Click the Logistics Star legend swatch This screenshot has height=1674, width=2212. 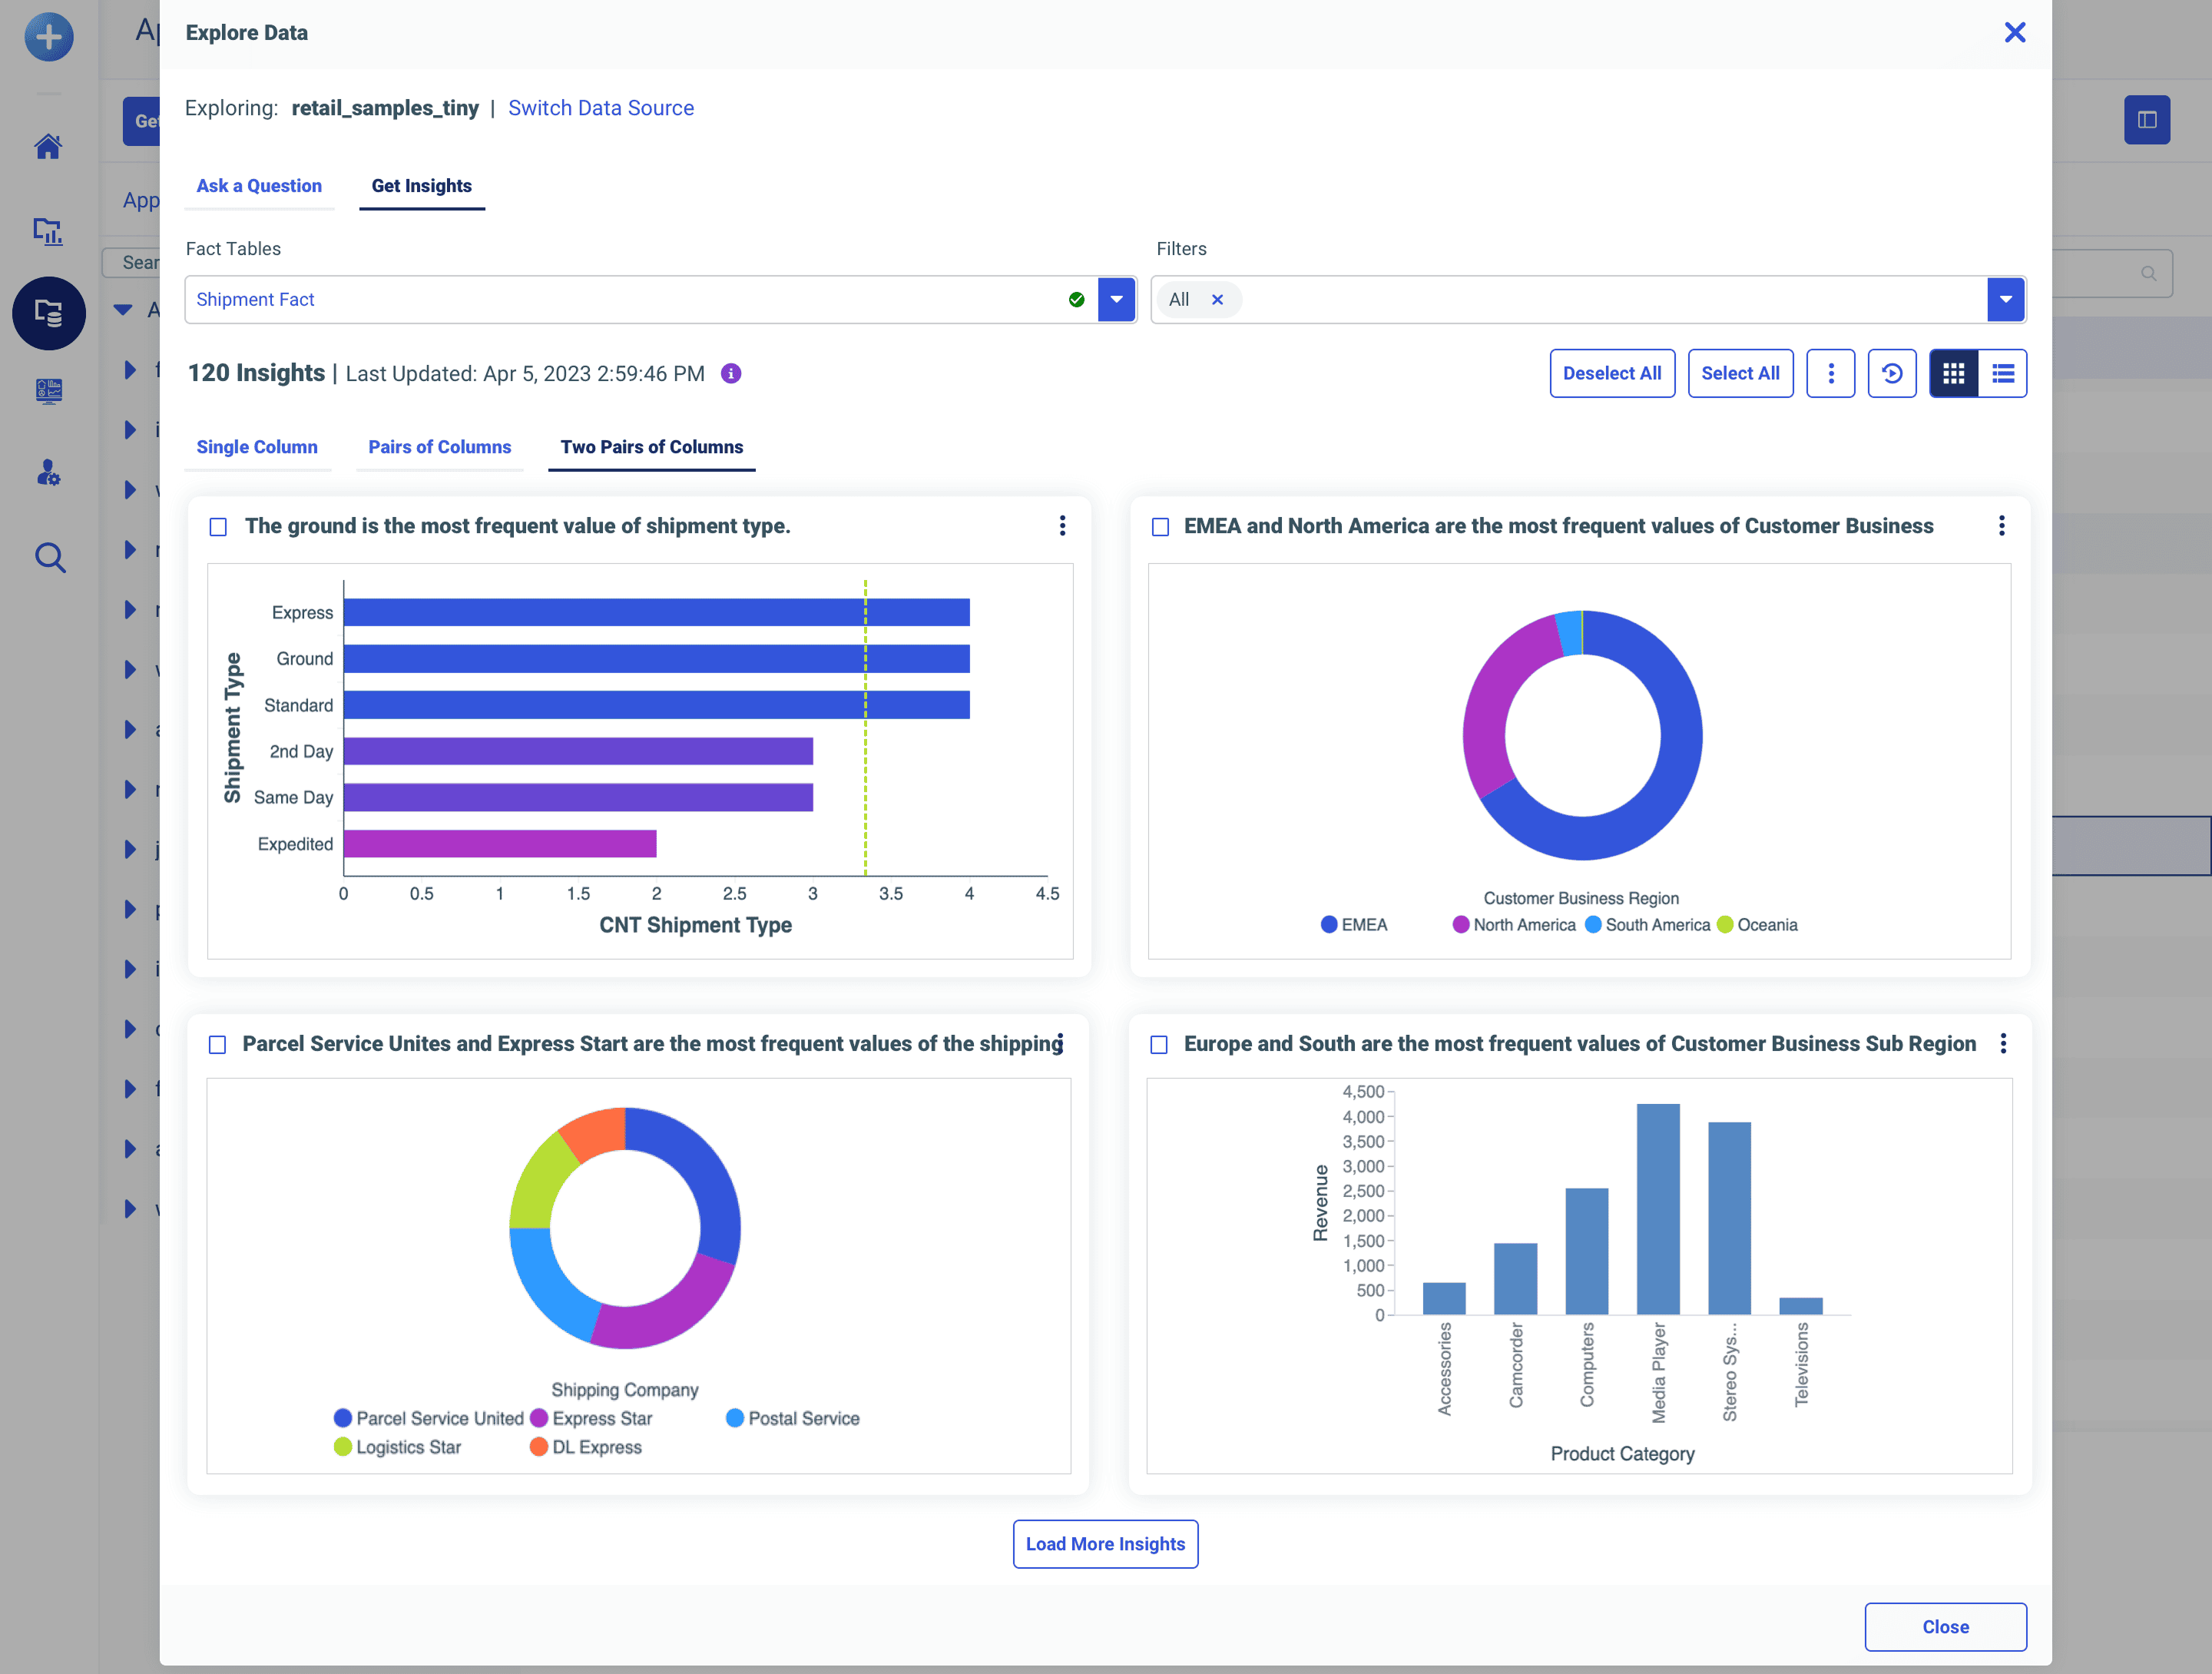coord(343,1447)
